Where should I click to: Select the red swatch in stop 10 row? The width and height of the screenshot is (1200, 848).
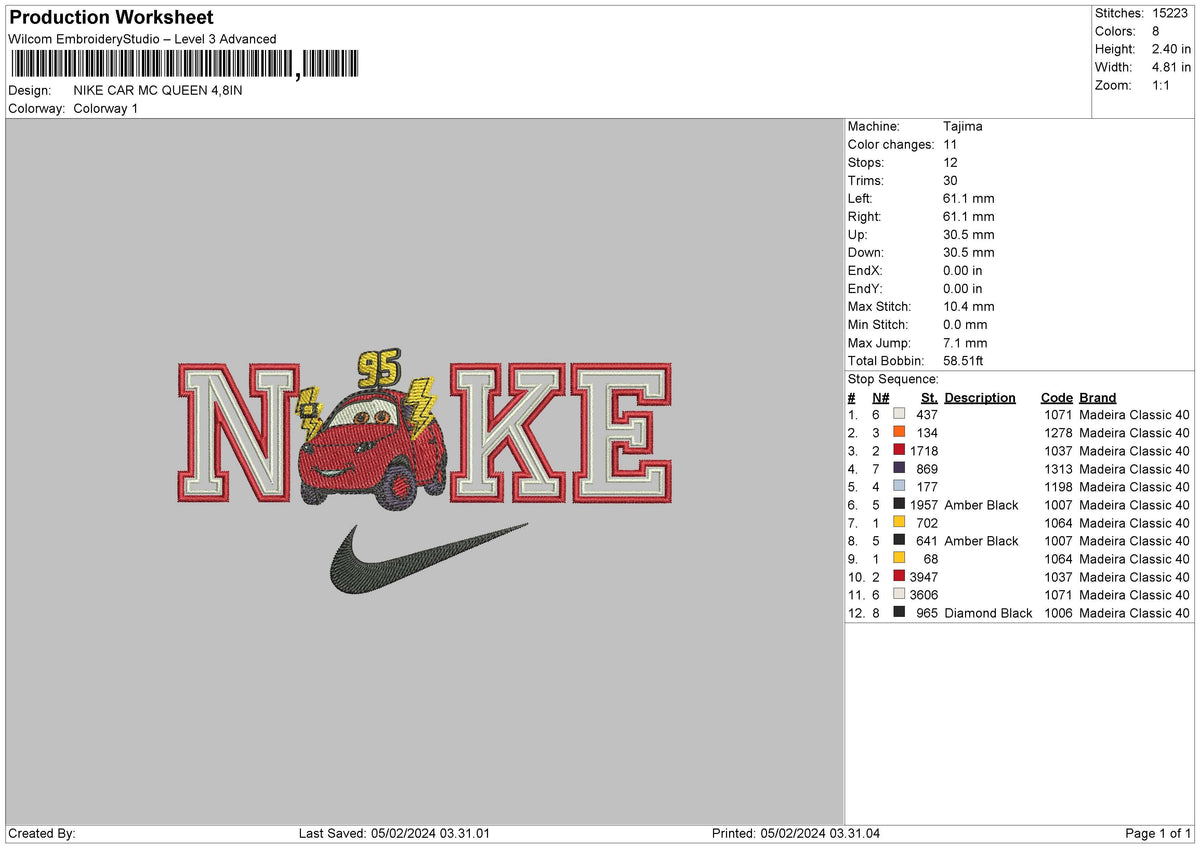pos(899,576)
